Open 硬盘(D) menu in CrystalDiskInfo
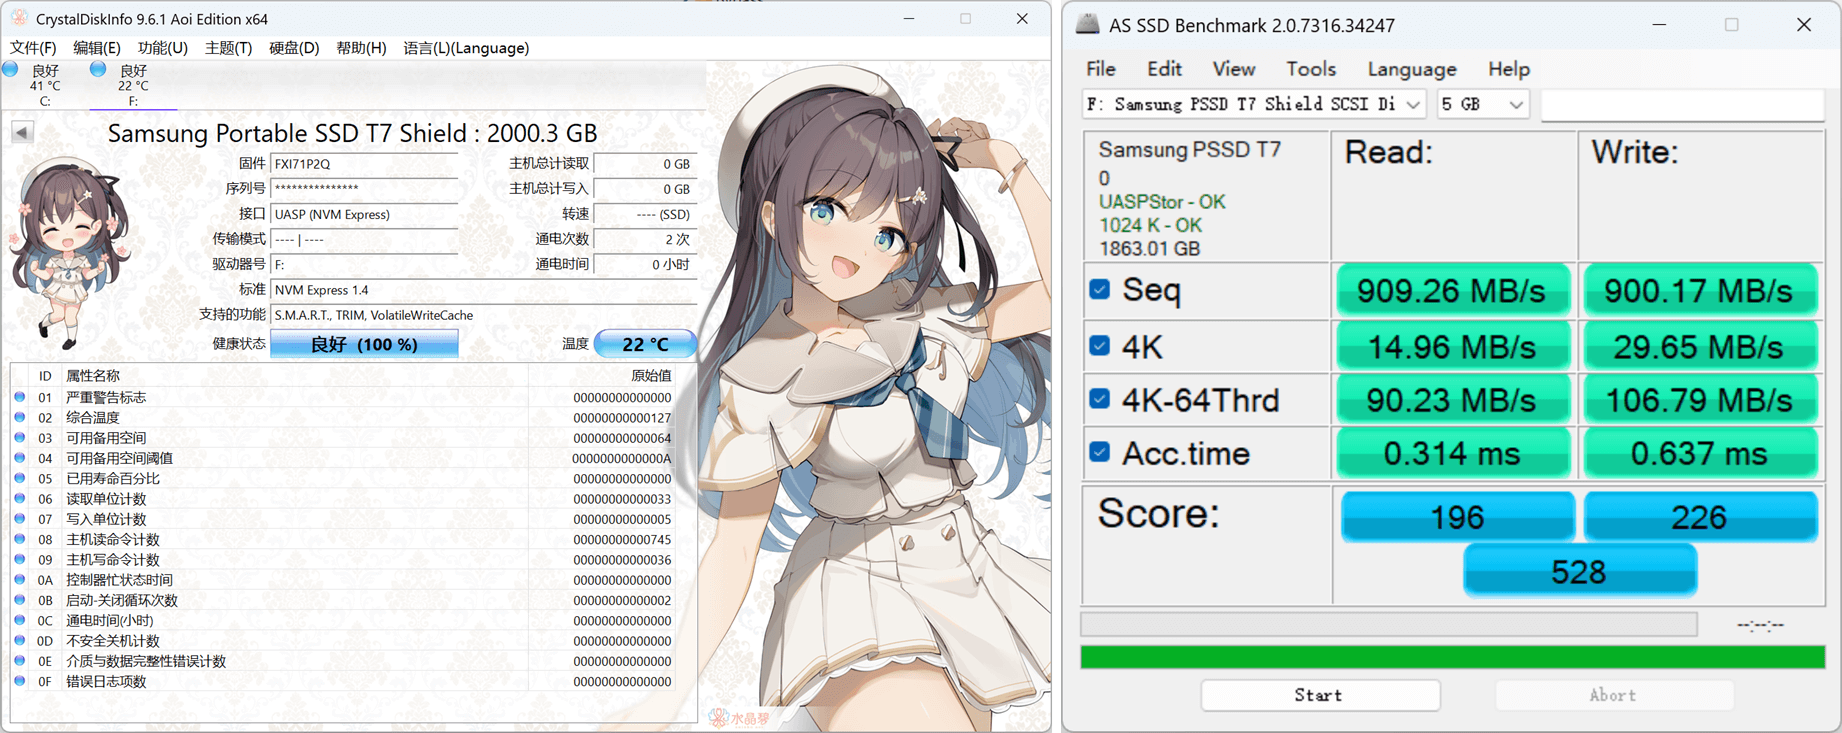 (295, 48)
